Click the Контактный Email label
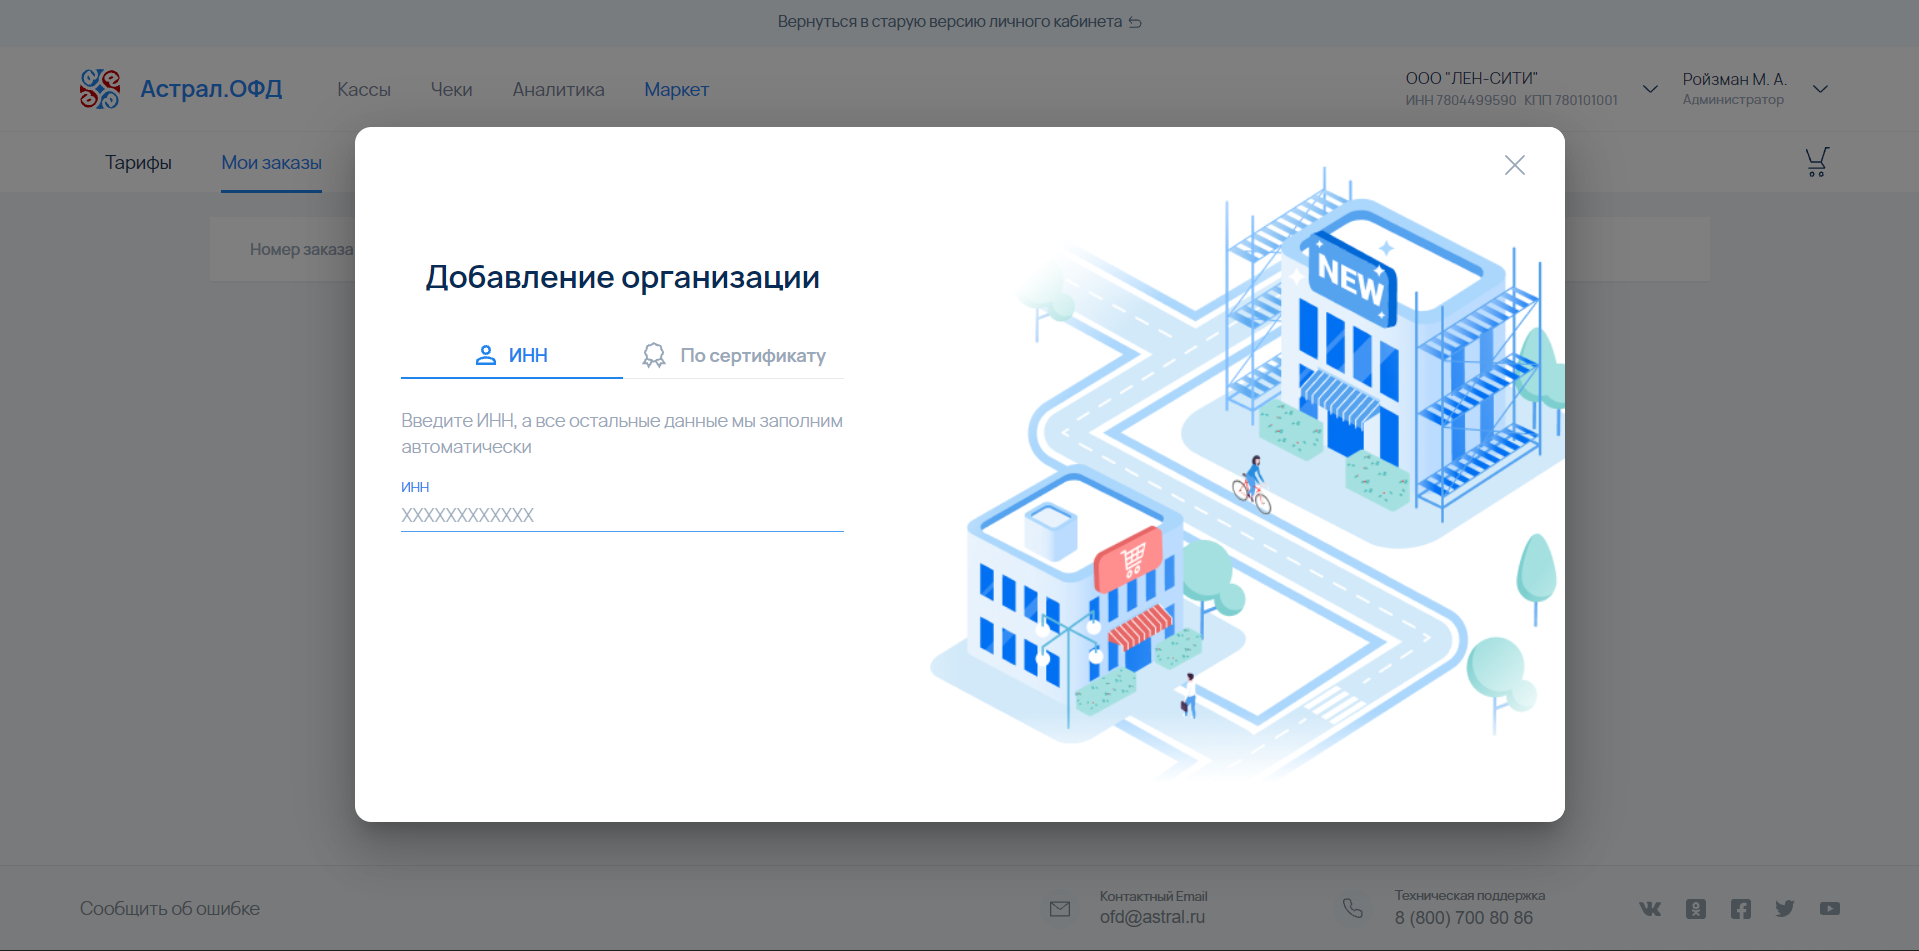This screenshot has height=951, width=1919. [1154, 896]
